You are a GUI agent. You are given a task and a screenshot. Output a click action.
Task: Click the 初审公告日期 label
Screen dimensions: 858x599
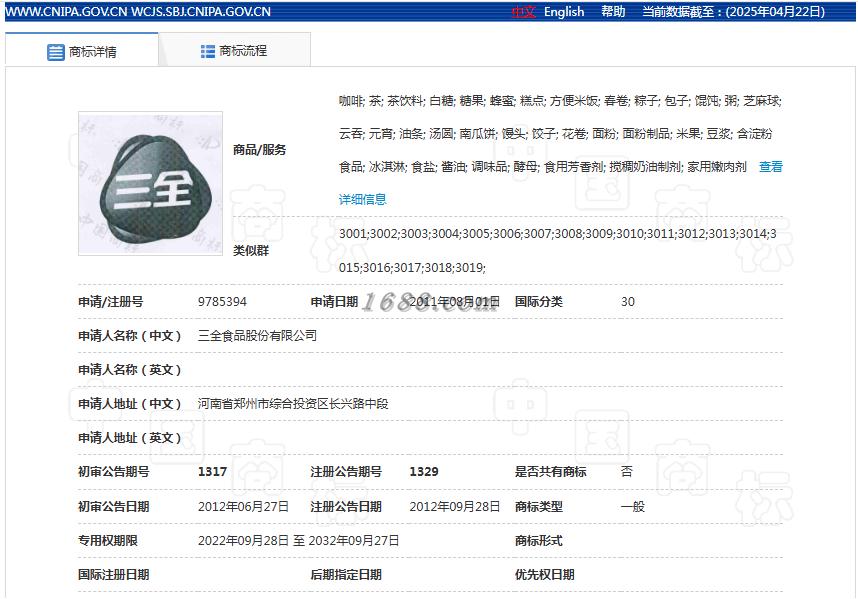point(113,507)
